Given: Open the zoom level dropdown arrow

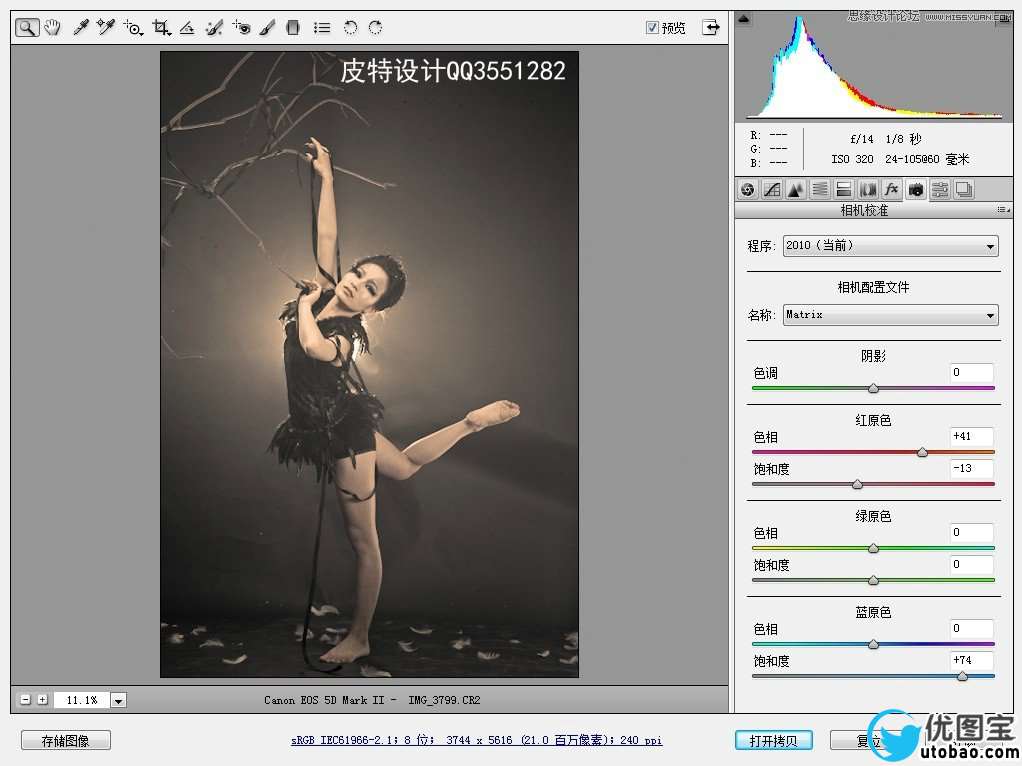Looking at the screenshot, I should 118,701.
